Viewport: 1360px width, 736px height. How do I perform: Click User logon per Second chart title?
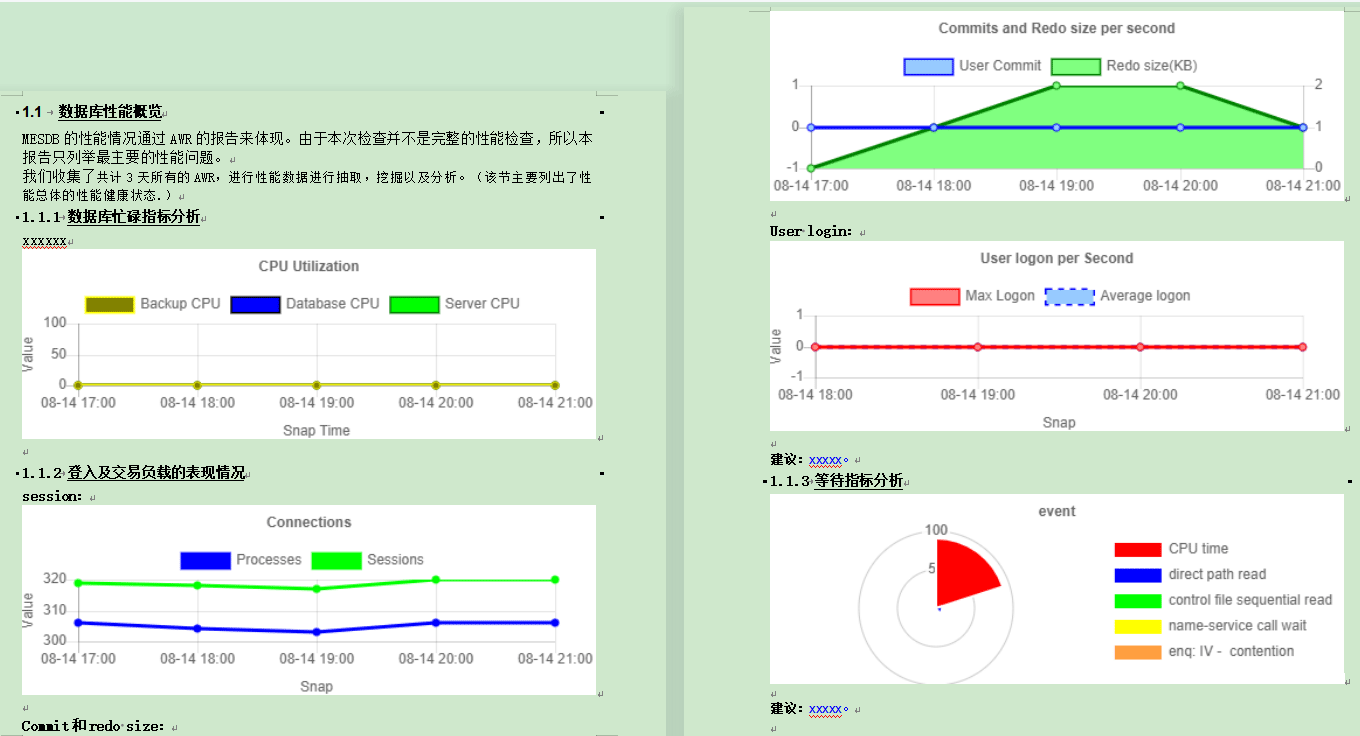[x=1057, y=258]
